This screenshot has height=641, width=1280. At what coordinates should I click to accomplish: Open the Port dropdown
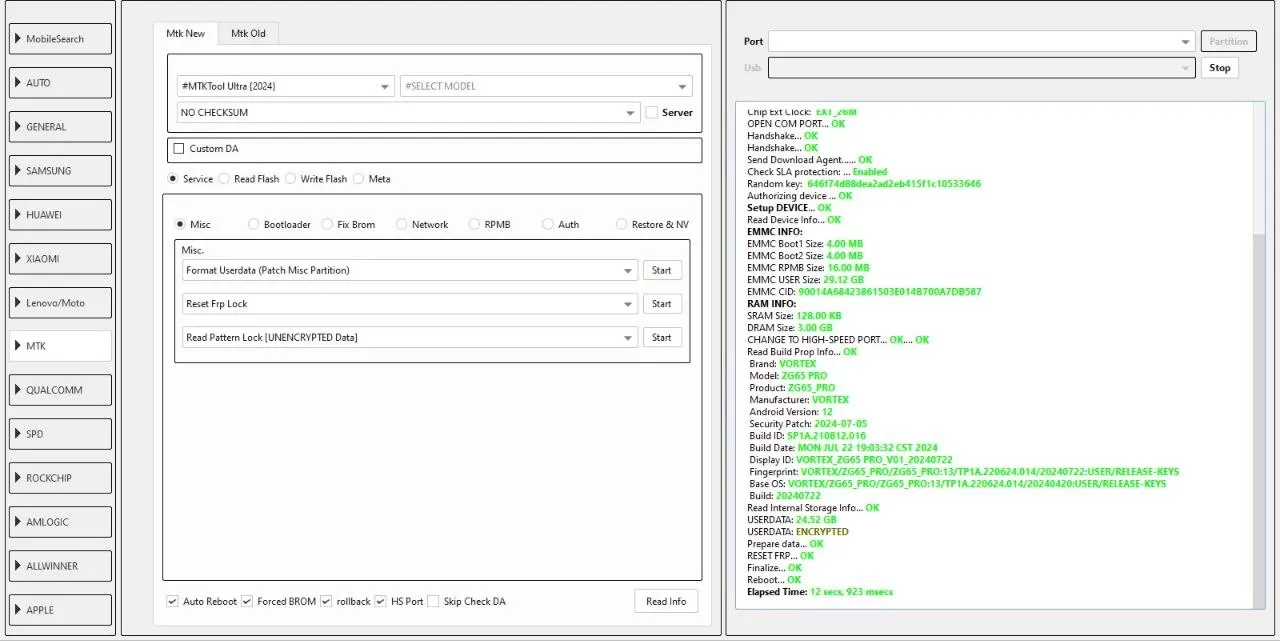[981, 41]
